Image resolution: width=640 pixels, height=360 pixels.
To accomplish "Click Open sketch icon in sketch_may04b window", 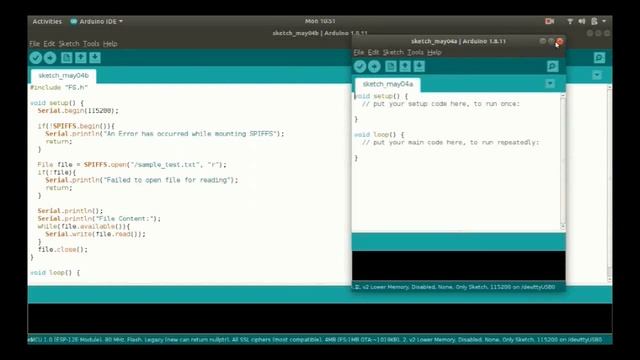I will click(x=81, y=58).
